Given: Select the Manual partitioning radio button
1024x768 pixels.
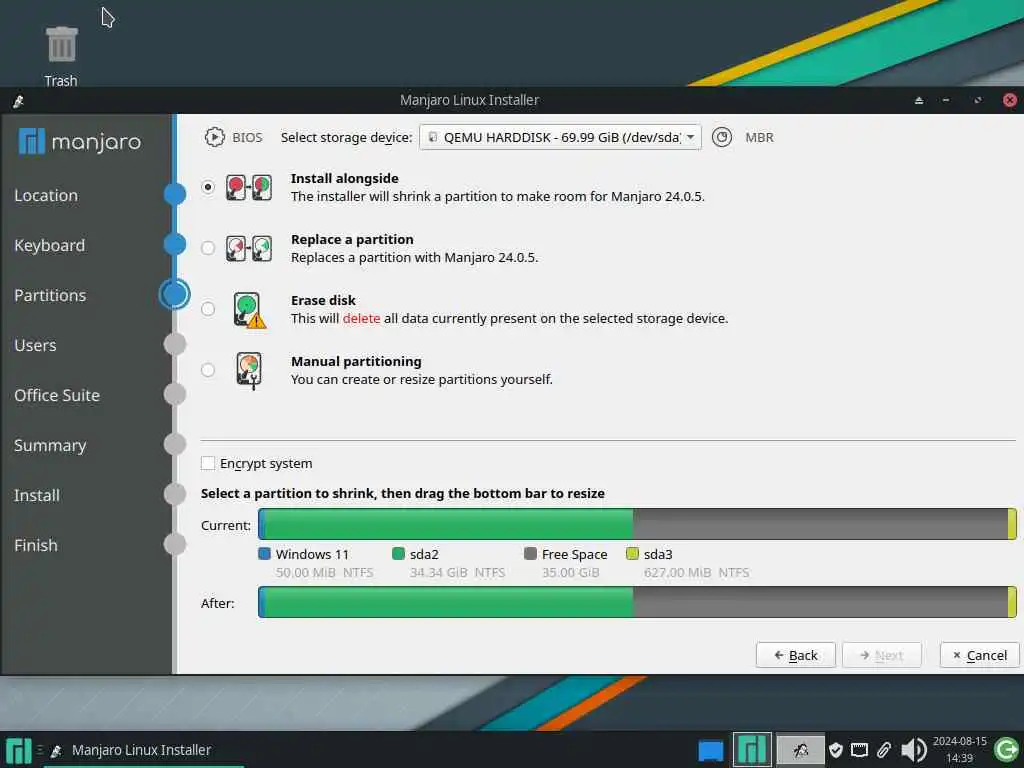Looking at the screenshot, I should pyautogui.click(x=208, y=370).
